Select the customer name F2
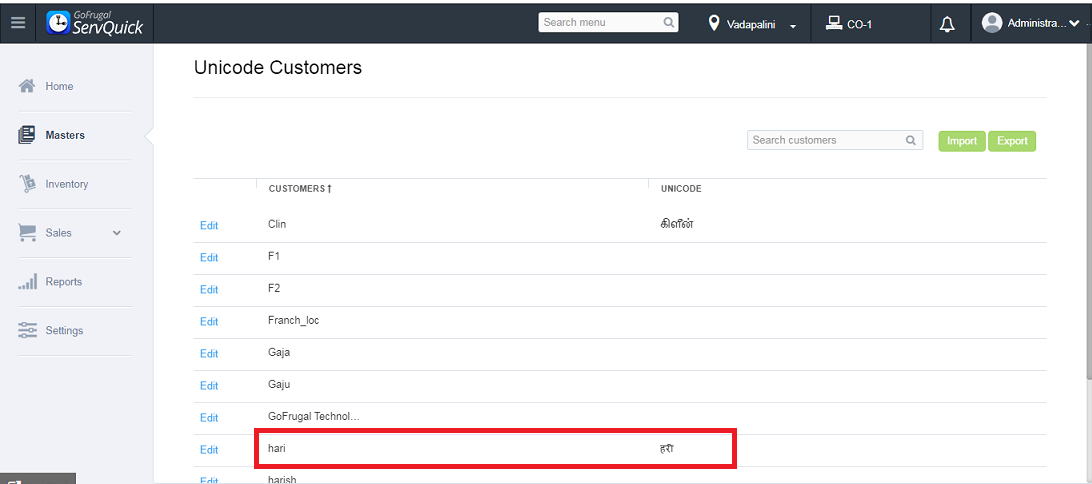 (274, 288)
